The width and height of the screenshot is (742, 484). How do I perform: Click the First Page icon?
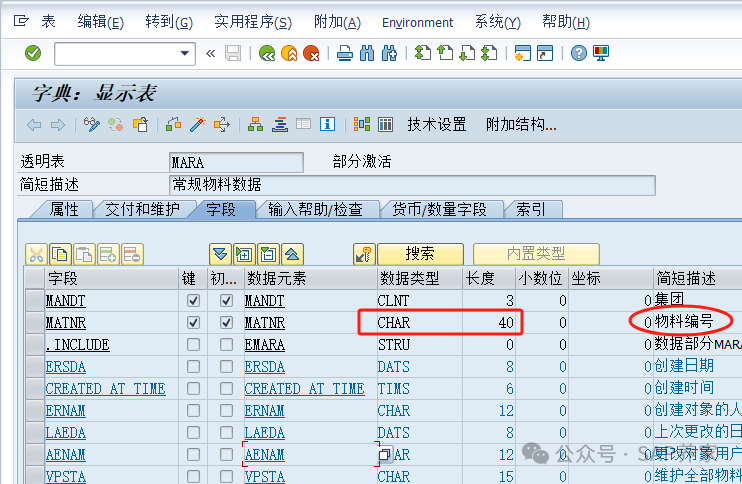tap(423, 53)
